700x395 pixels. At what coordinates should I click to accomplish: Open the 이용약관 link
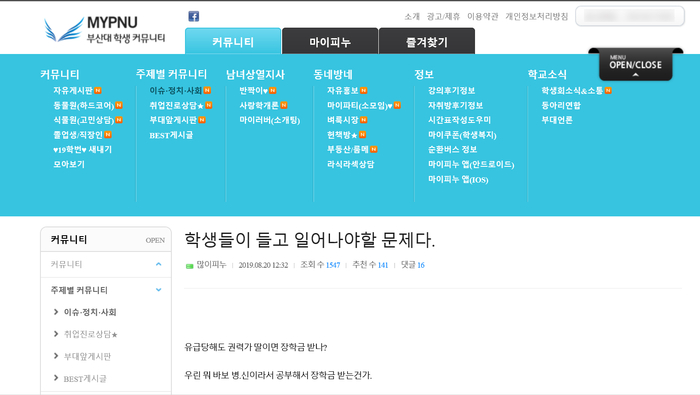click(x=483, y=17)
